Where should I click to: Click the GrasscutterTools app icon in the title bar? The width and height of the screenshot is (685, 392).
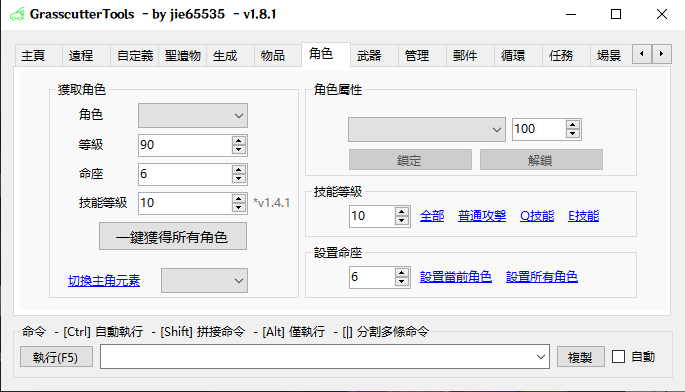17,14
